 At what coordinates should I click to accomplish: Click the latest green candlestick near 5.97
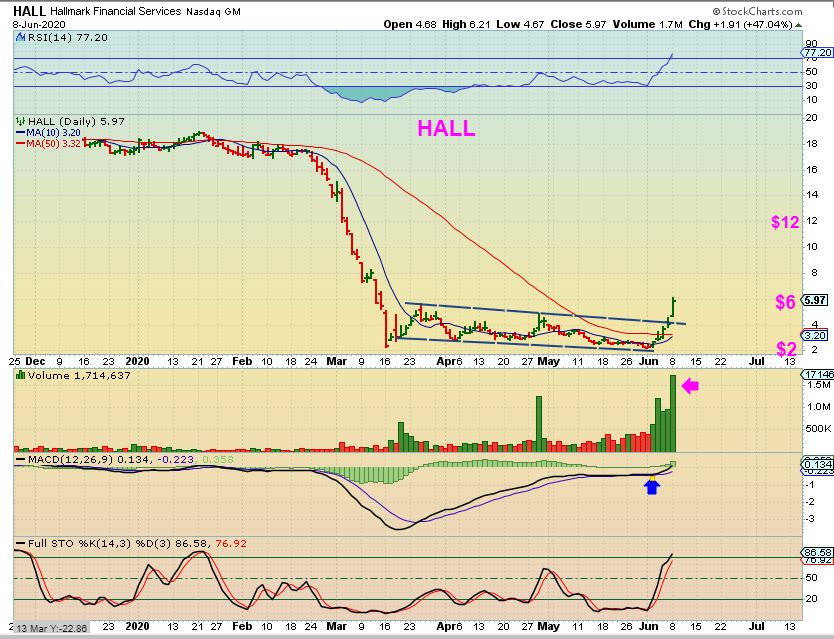[674, 307]
